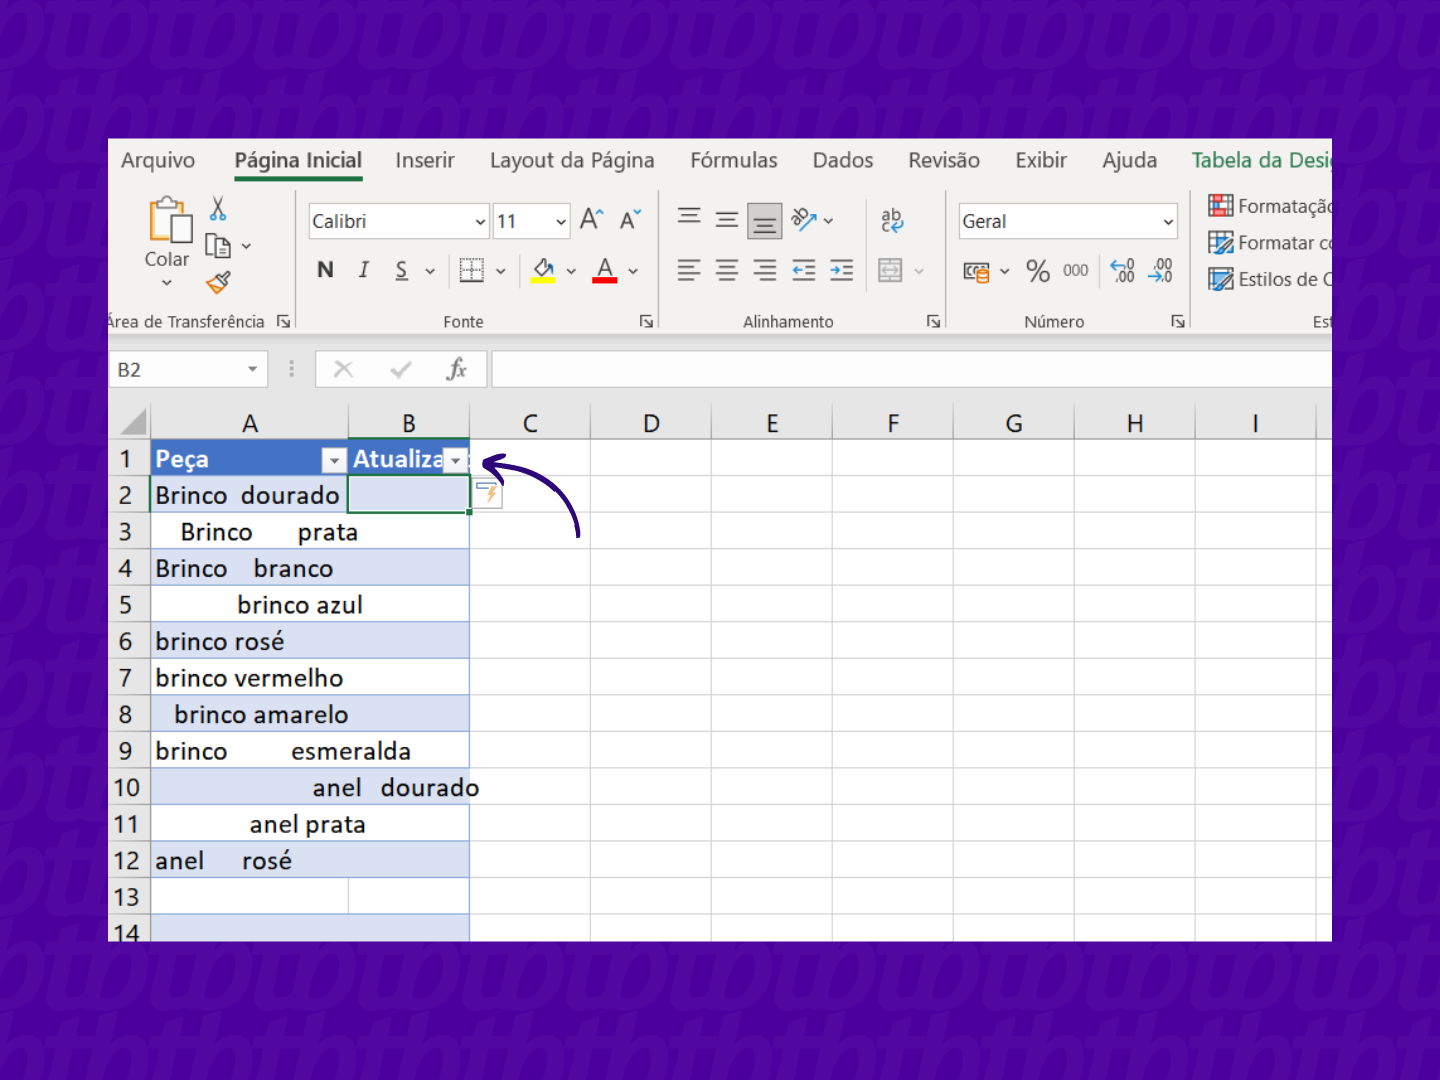1440x1080 pixels.
Task: Increase the indent
Action: pyautogui.click(x=842, y=270)
